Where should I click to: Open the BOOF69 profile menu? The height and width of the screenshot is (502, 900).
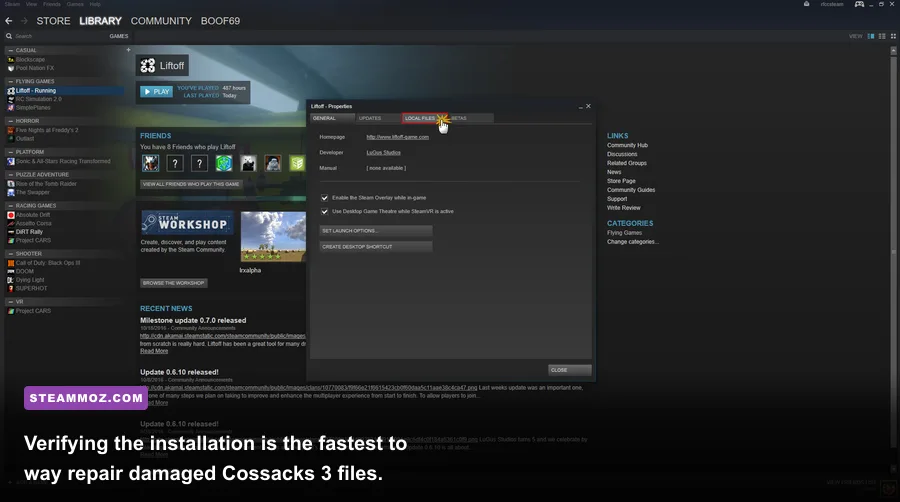coord(220,21)
